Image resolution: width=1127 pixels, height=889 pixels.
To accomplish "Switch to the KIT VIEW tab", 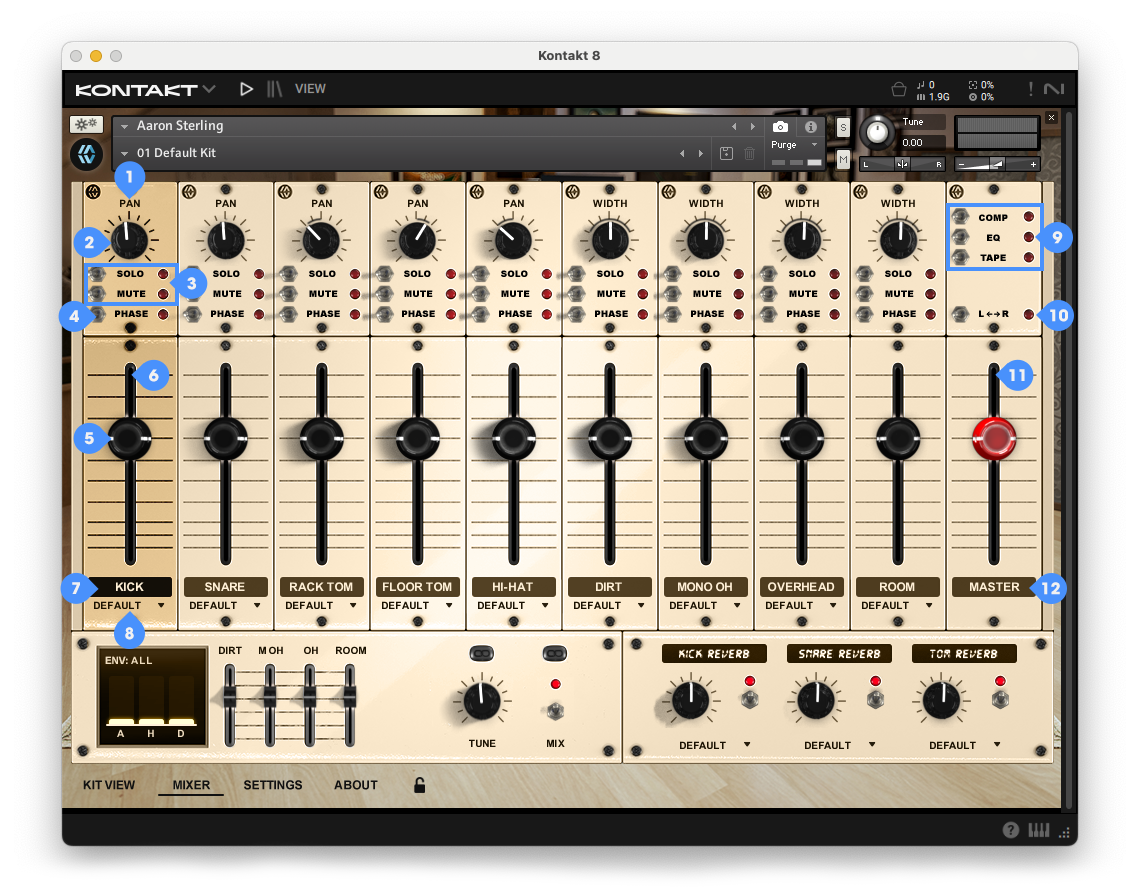I will coord(108,785).
